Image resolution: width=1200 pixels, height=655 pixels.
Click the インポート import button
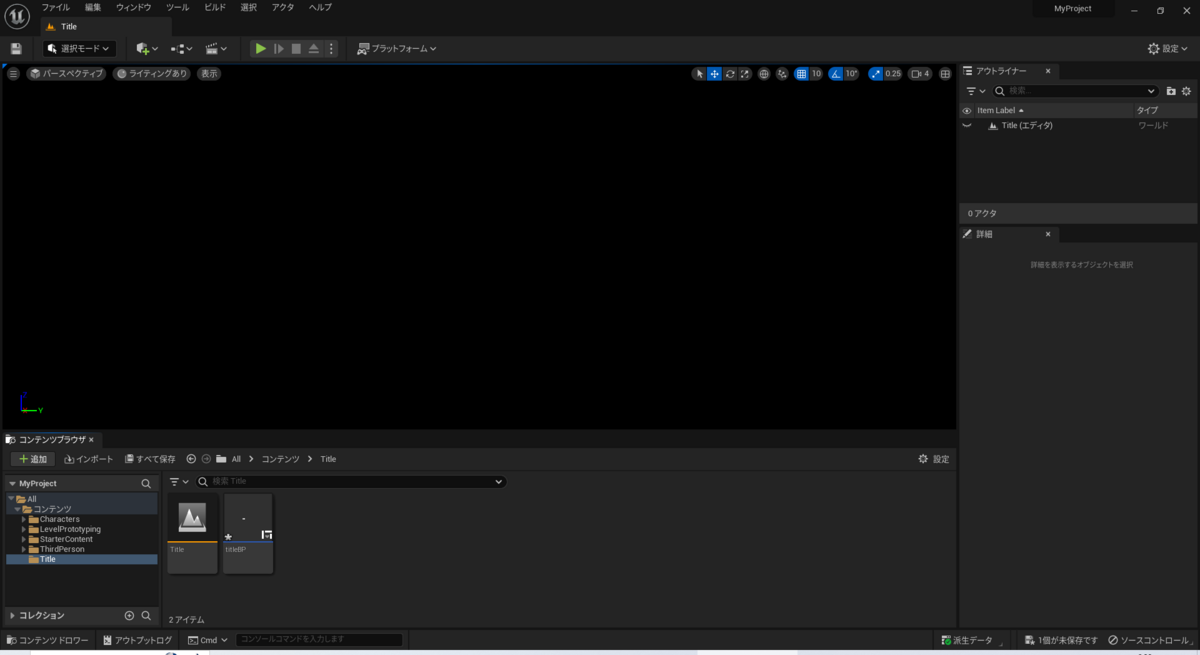(x=89, y=459)
